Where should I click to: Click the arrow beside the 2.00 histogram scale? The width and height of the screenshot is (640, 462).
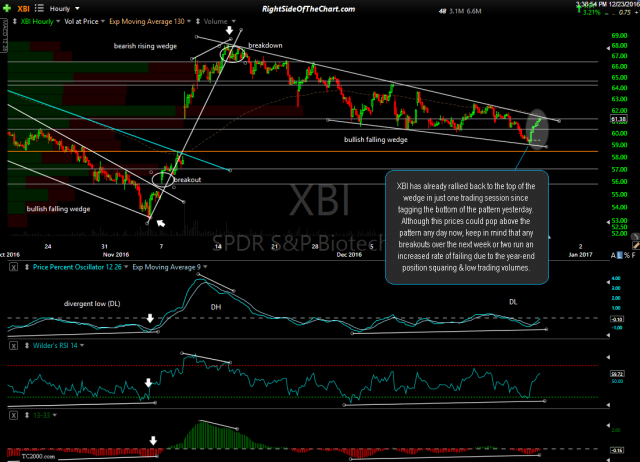coord(608,426)
